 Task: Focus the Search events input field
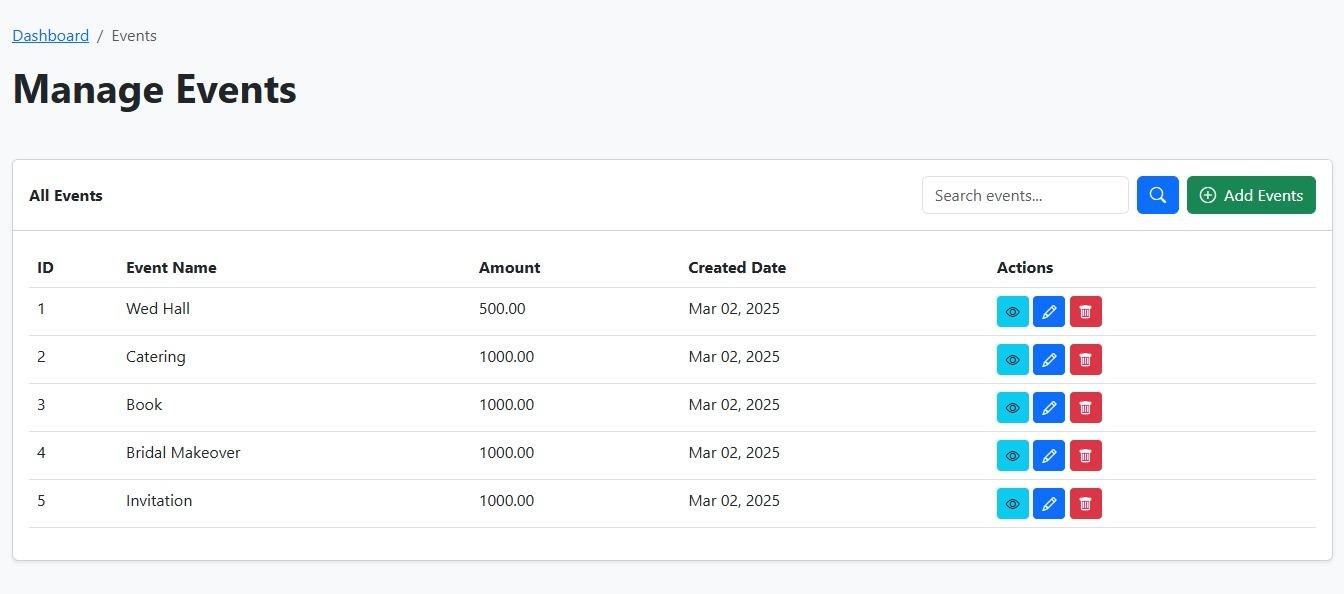tap(1024, 195)
